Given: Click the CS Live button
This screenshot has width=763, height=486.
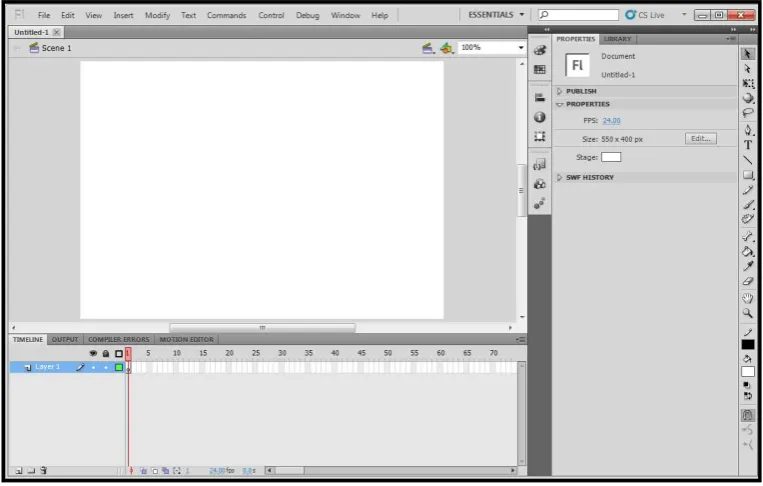Looking at the screenshot, I should 645,15.
